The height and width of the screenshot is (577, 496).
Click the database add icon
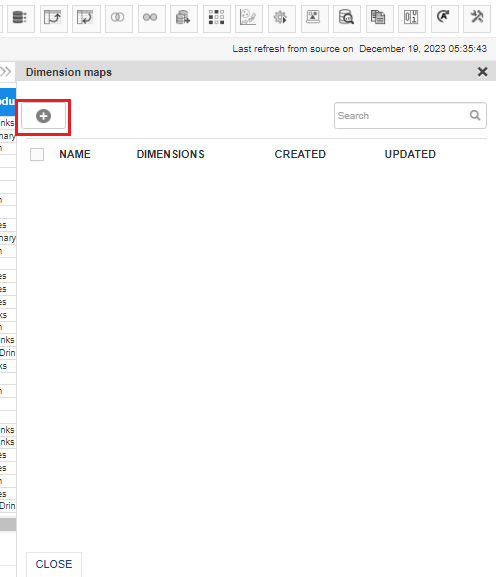184,18
